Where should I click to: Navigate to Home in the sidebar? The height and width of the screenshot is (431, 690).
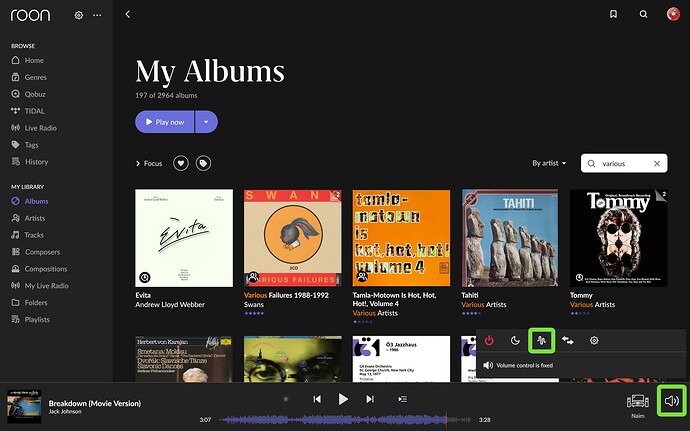pyautogui.click(x=27, y=60)
